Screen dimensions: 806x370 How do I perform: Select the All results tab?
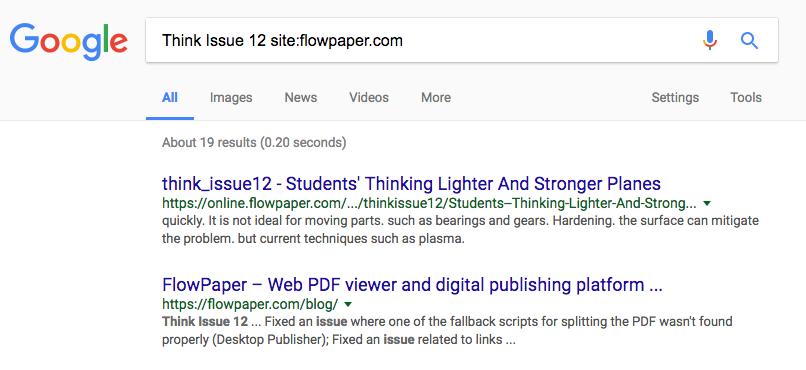click(x=170, y=98)
